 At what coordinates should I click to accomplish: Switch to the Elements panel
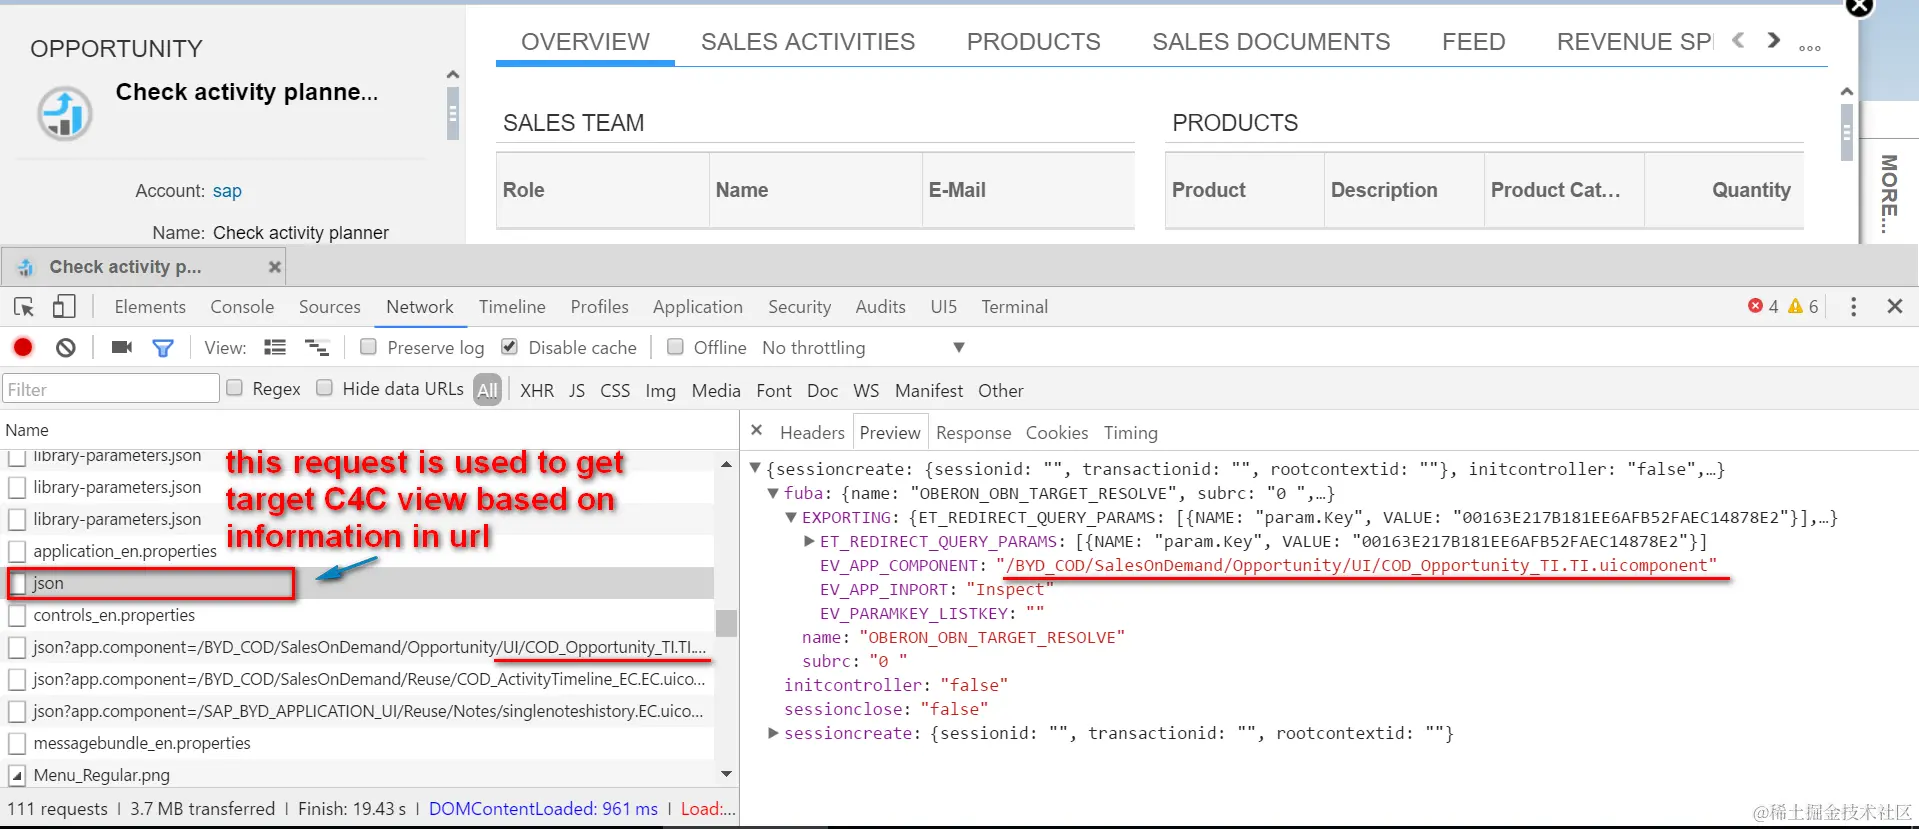pos(150,307)
